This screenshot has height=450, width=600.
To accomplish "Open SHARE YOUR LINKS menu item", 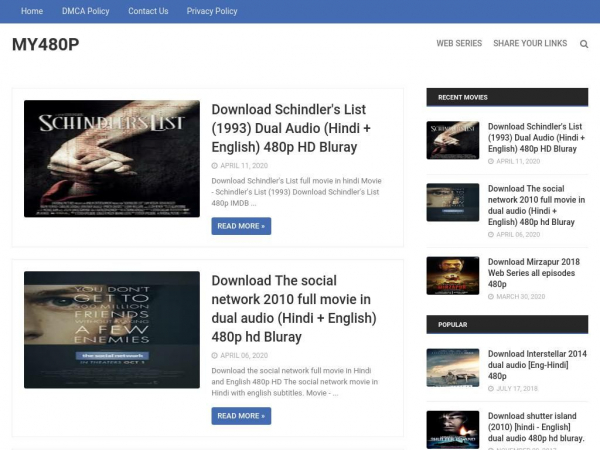I will click(530, 44).
